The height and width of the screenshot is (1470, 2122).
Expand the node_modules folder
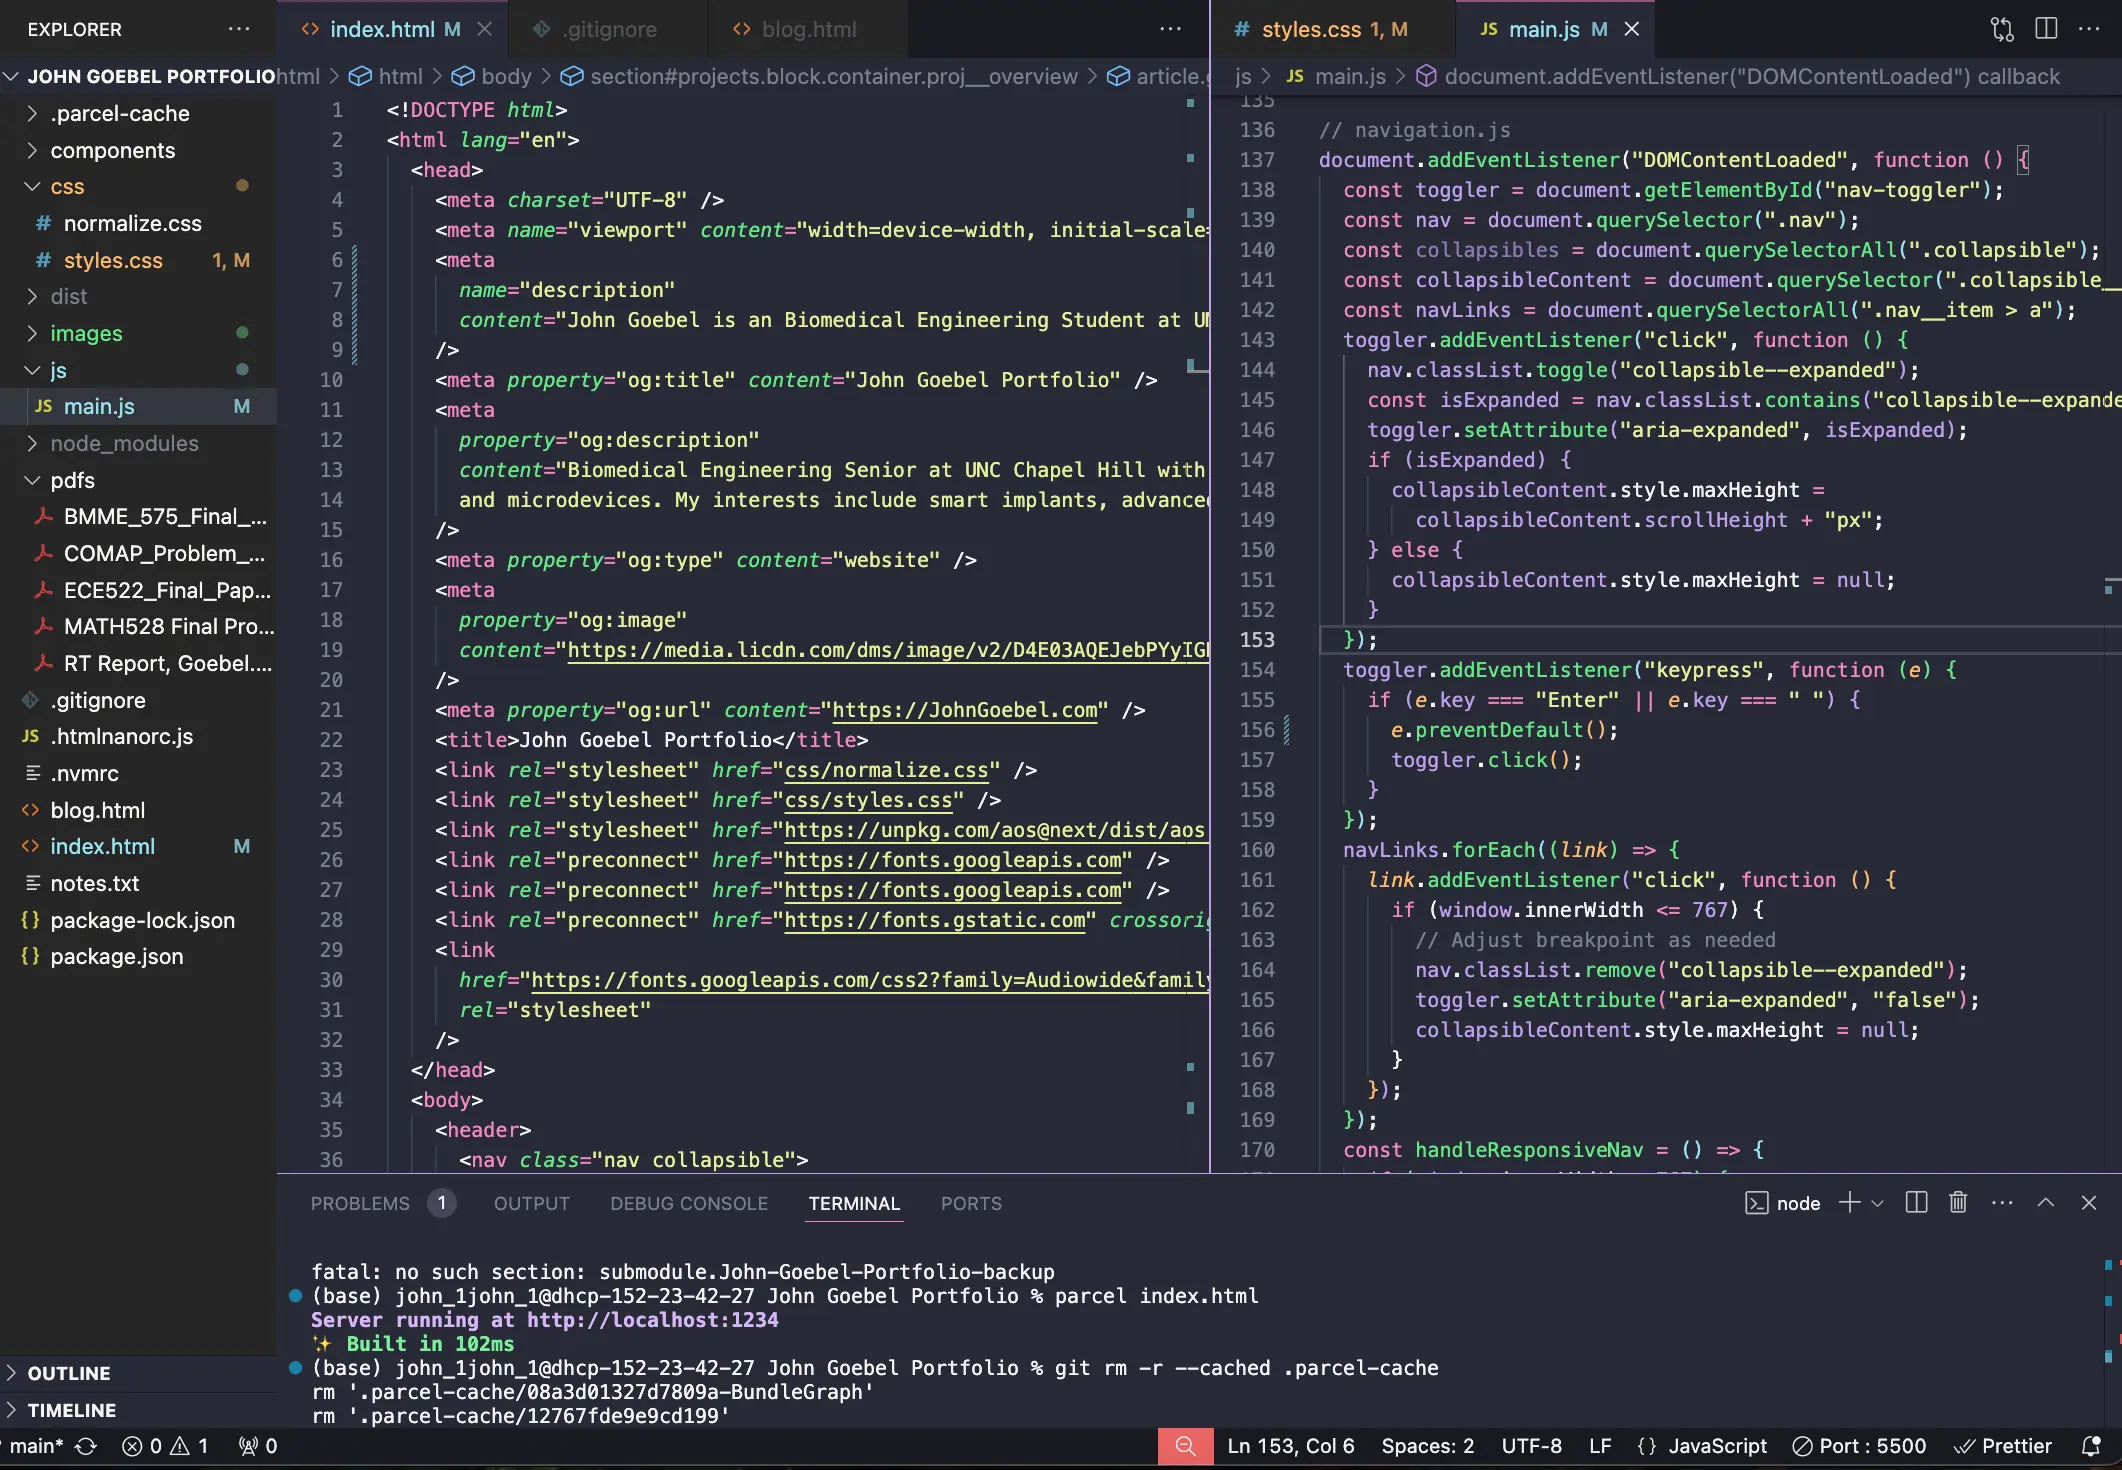click(124, 443)
